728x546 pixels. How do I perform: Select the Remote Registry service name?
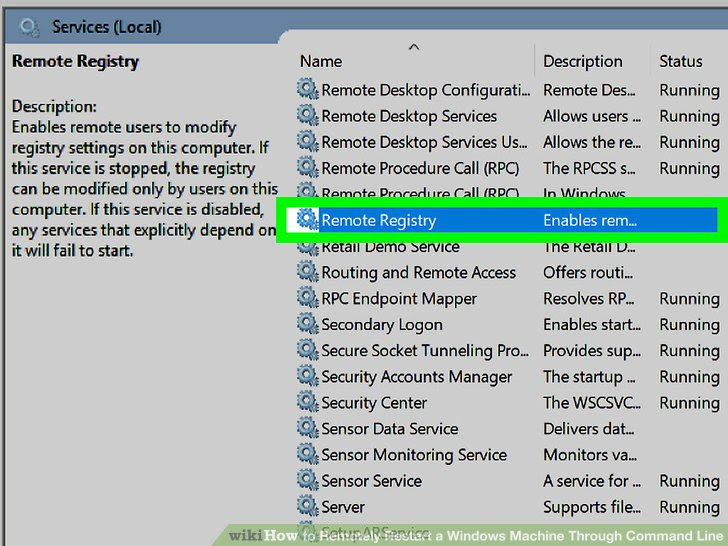379,221
